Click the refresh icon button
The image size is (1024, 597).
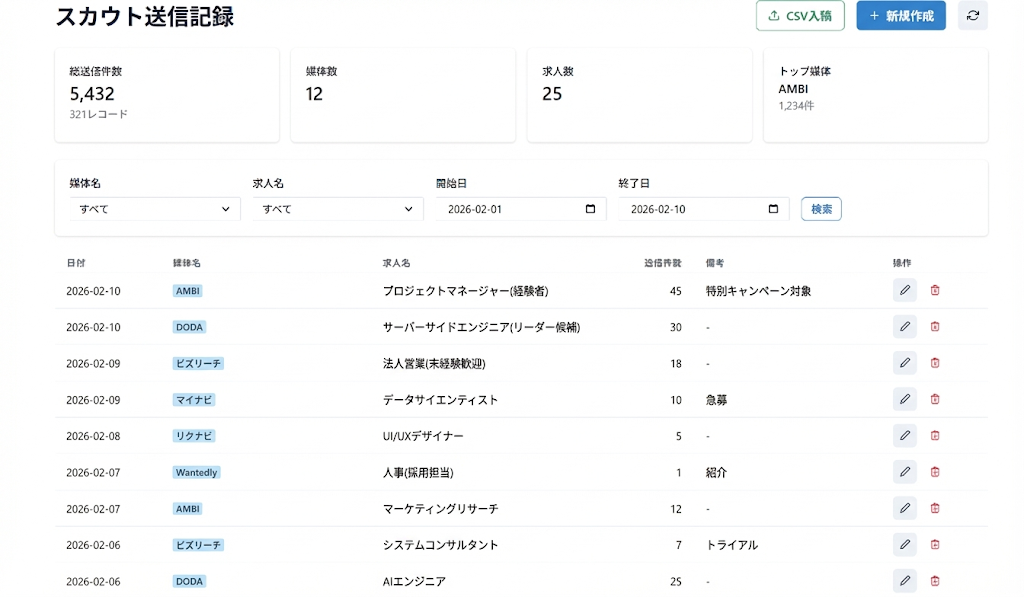(x=972, y=16)
